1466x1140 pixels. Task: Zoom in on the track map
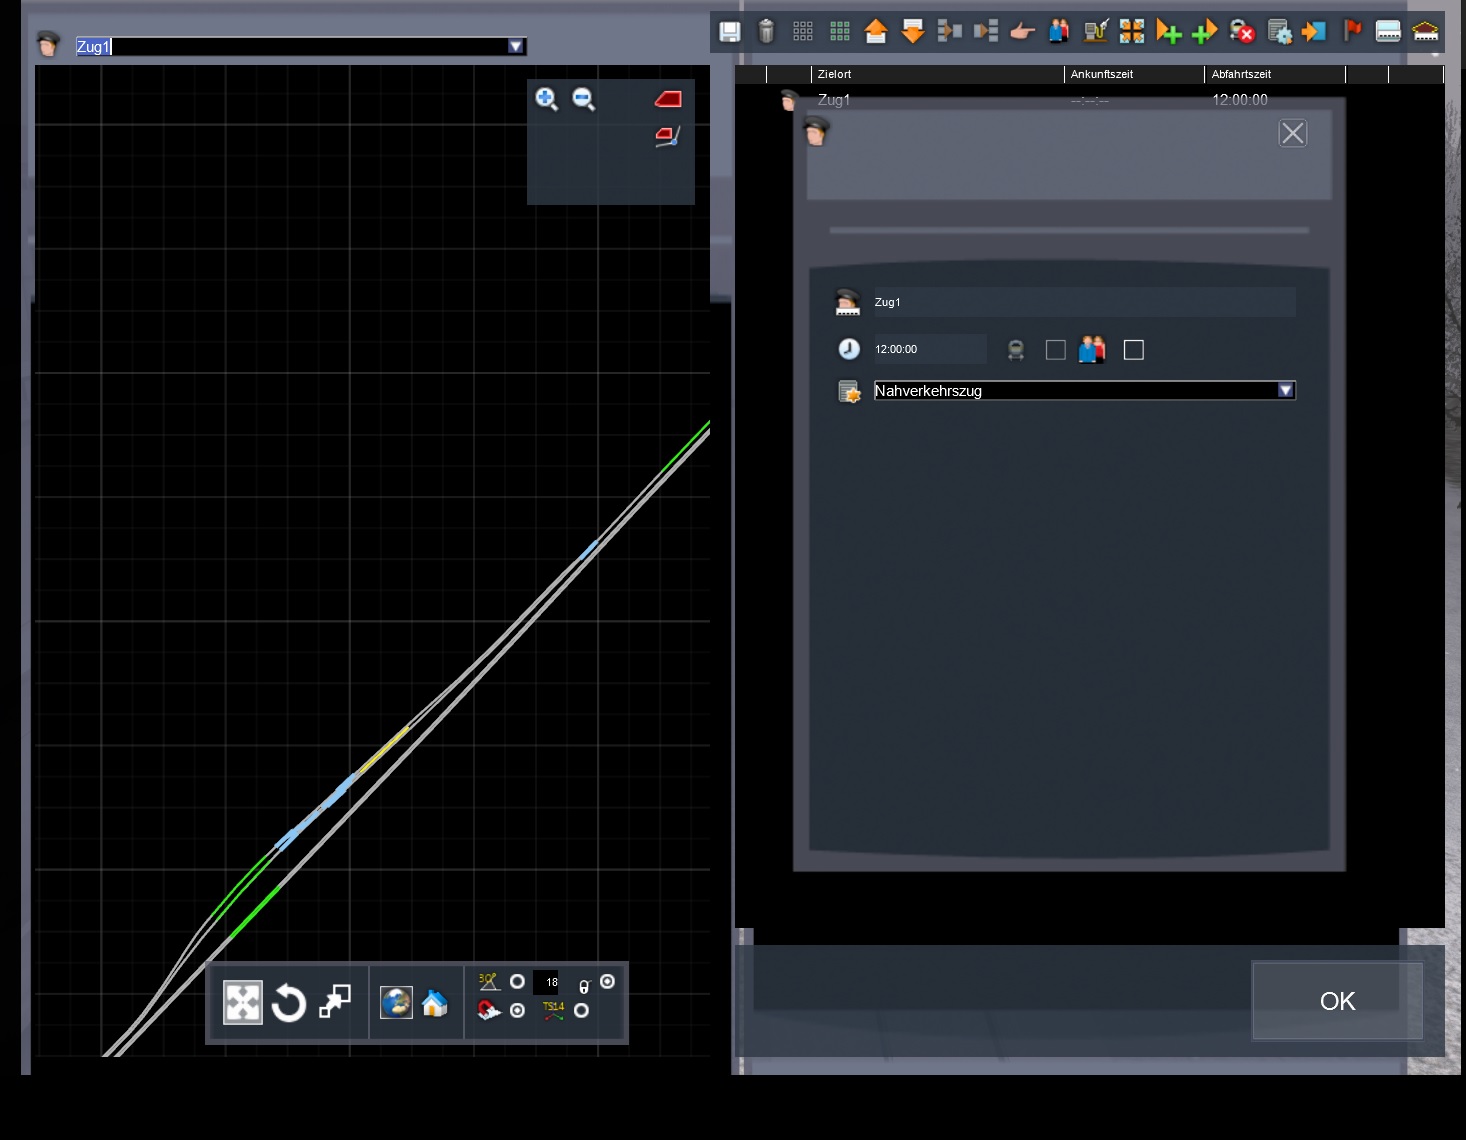pyautogui.click(x=546, y=98)
